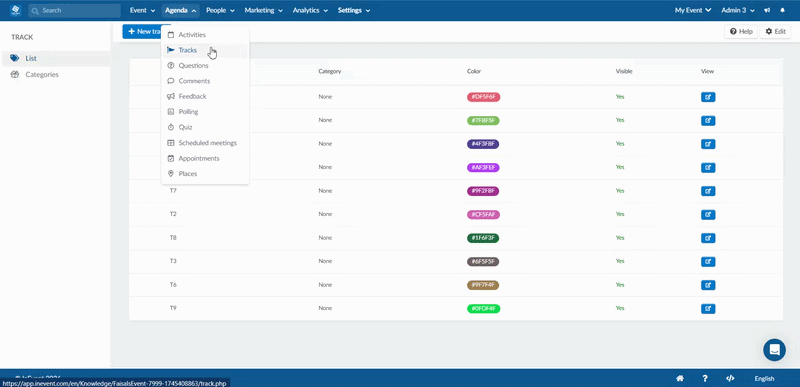Open Categories in Track sidebar
The image size is (800, 387).
[x=55, y=74]
